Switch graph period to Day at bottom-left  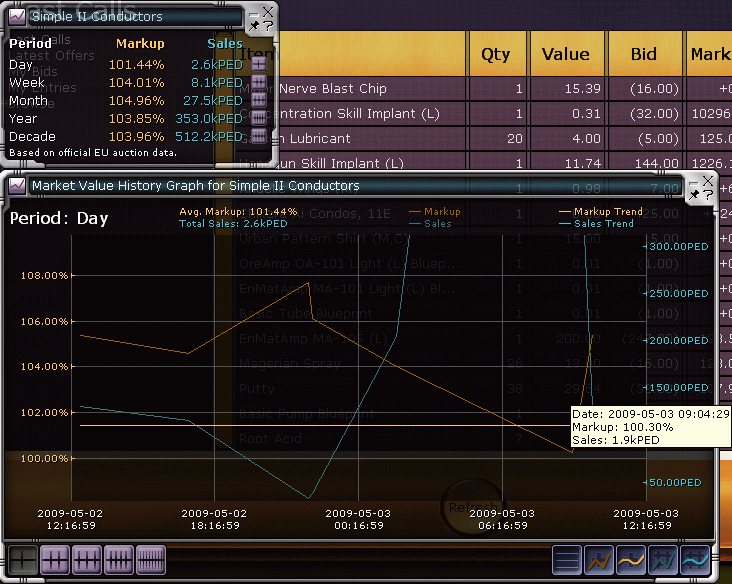22,560
